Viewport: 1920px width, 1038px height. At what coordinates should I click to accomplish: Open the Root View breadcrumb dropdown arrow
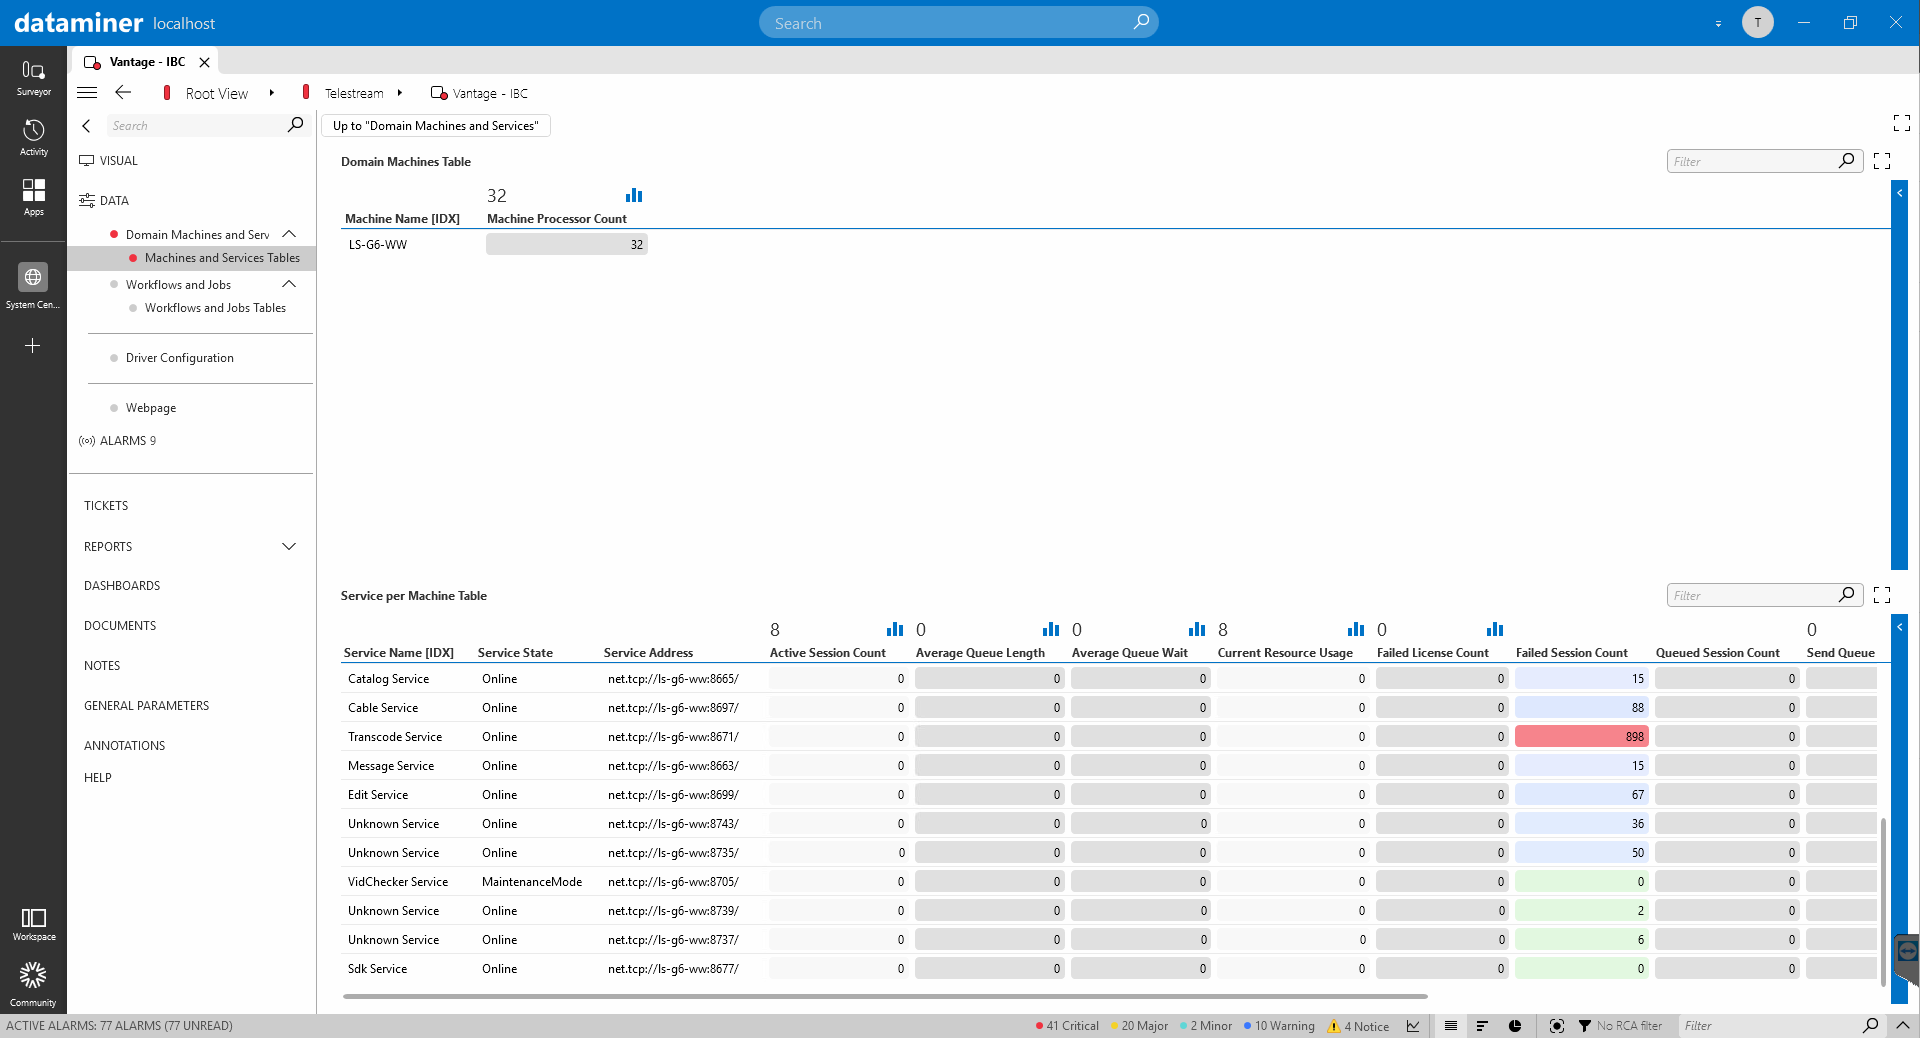click(271, 93)
